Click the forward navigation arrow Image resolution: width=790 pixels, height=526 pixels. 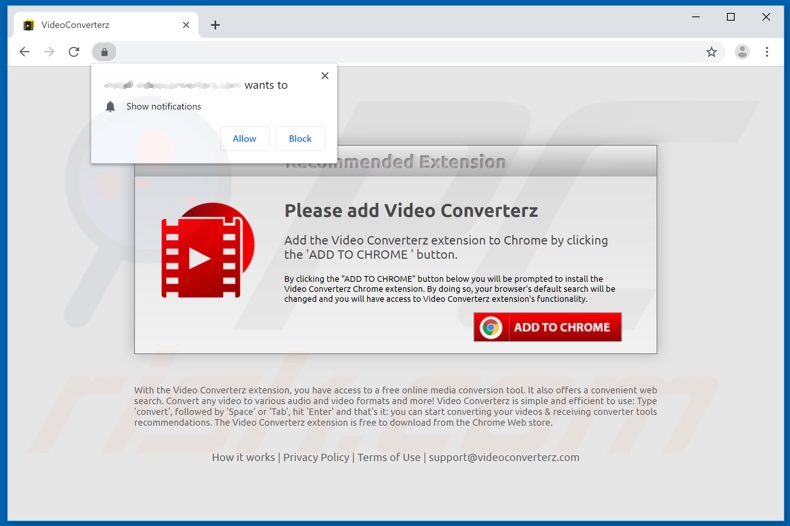pos(49,52)
